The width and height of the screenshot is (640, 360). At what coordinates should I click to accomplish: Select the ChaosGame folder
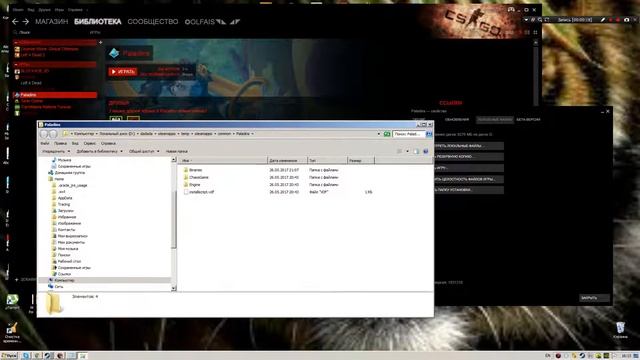(x=198, y=177)
